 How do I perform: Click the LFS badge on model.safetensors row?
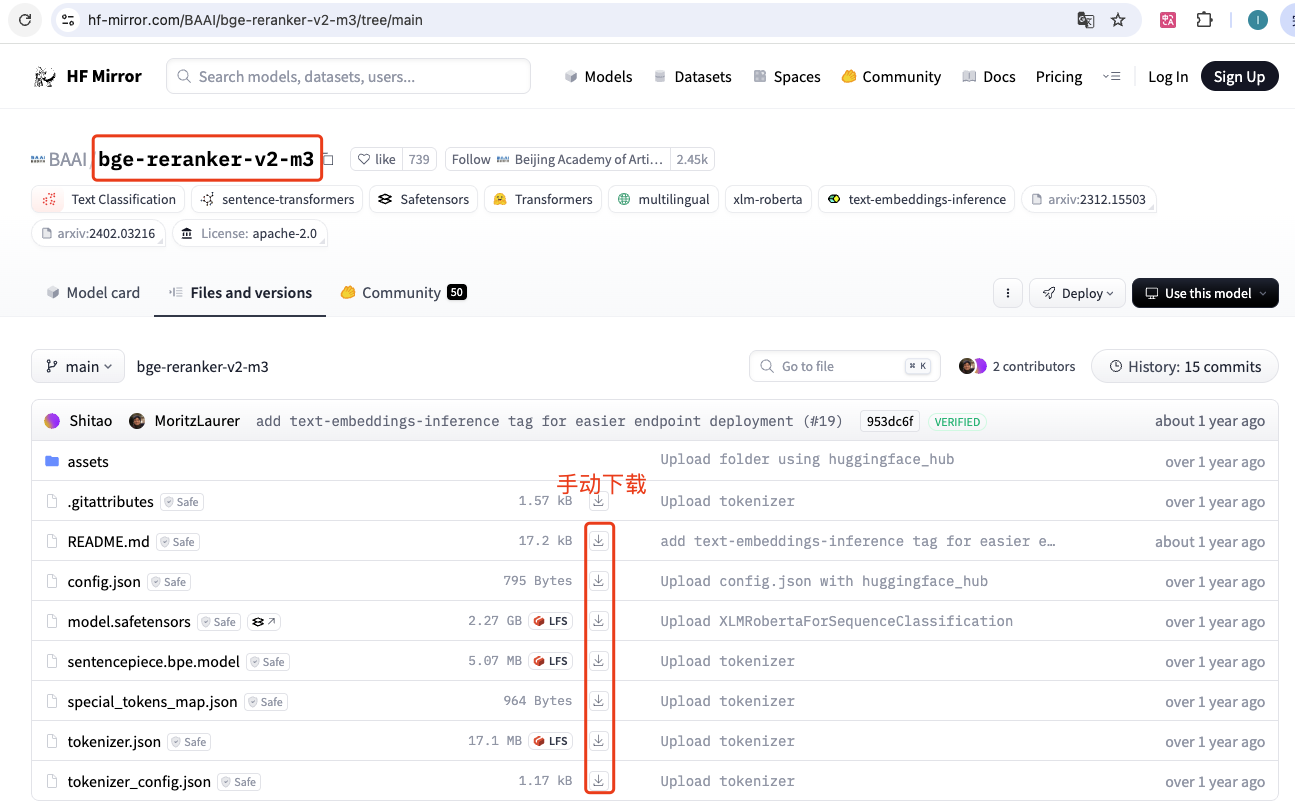tap(551, 621)
